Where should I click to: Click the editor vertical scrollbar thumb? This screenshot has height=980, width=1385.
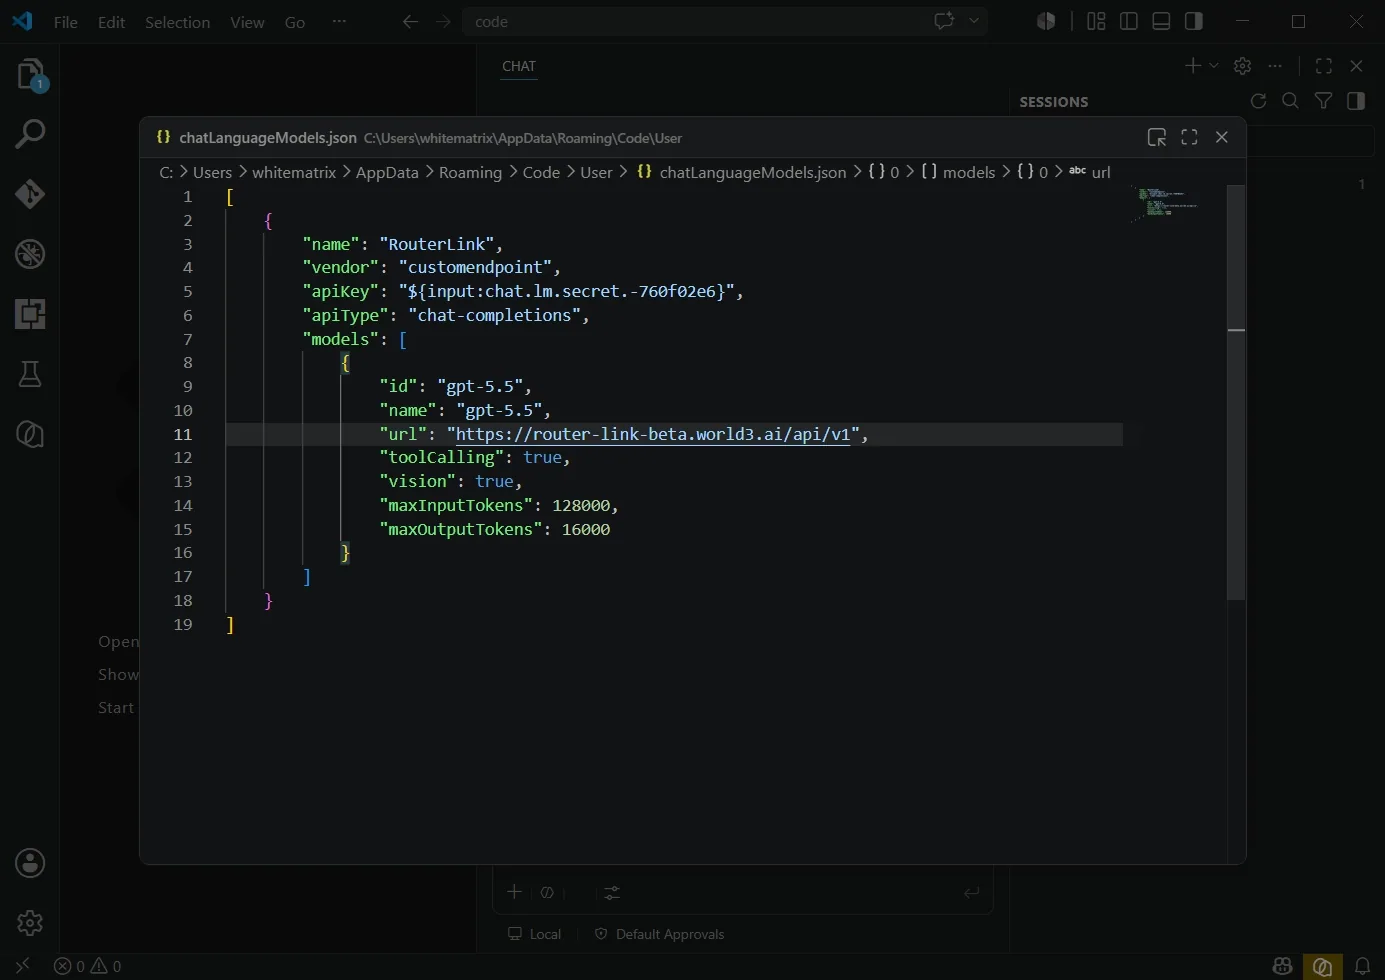(1236, 392)
